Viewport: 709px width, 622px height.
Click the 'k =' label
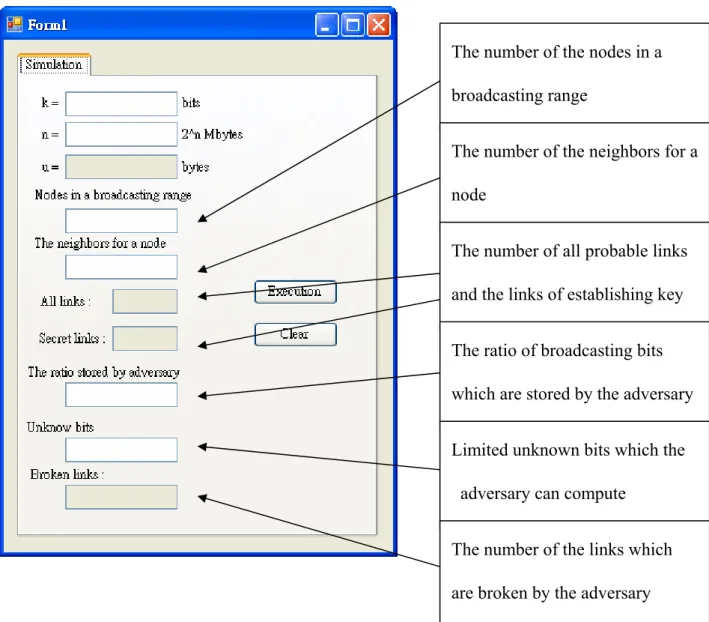[50, 103]
